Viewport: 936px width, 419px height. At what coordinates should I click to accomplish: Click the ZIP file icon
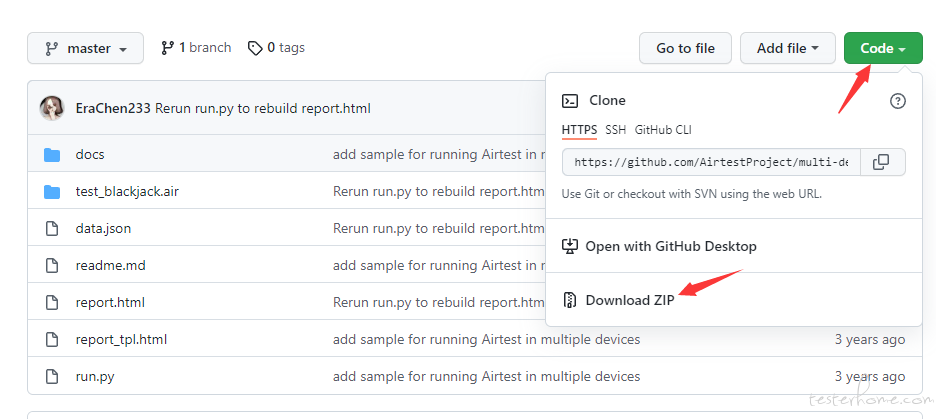(570, 300)
